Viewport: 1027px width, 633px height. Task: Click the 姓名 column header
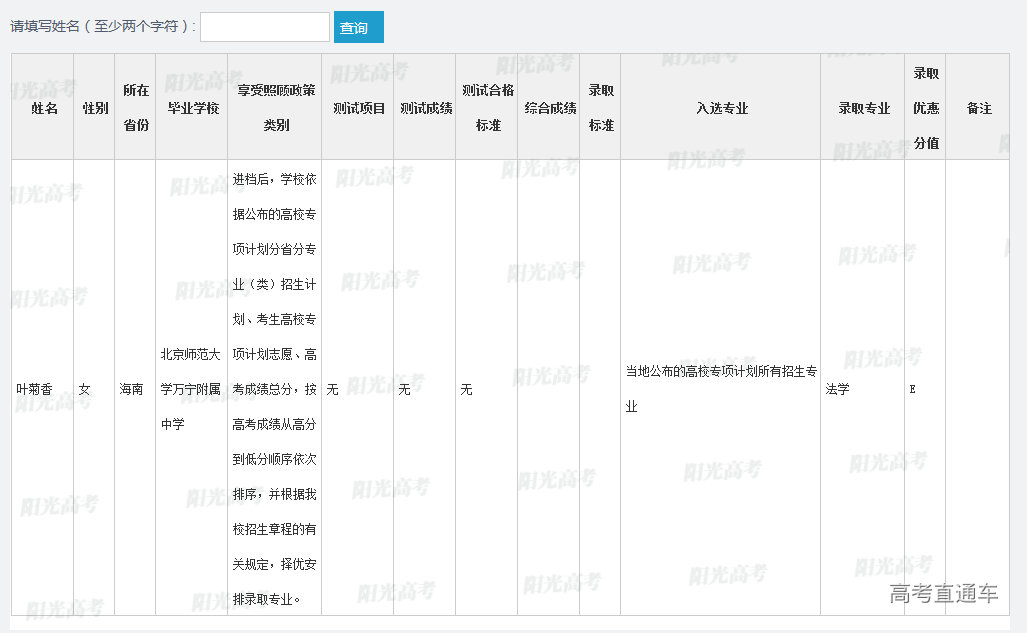pos(44,108)
